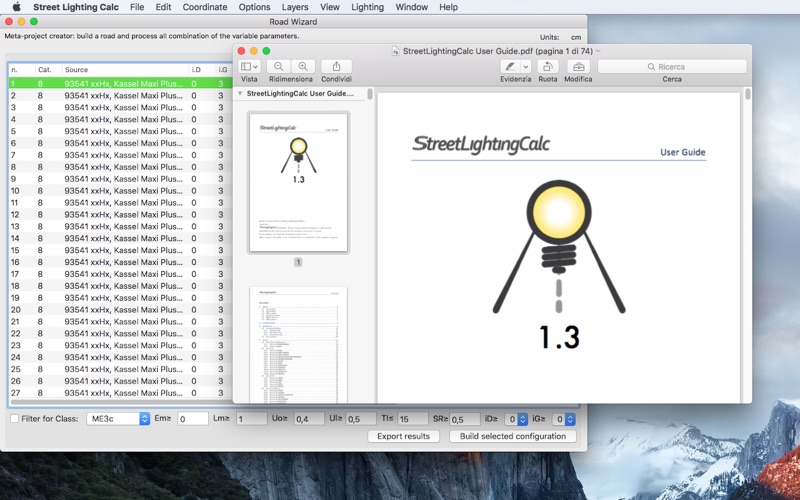Image resolution: width=800 pixels, height=500 pixels.
Task: Click the 'n.' column header
Action: click(x=22, y=69)
